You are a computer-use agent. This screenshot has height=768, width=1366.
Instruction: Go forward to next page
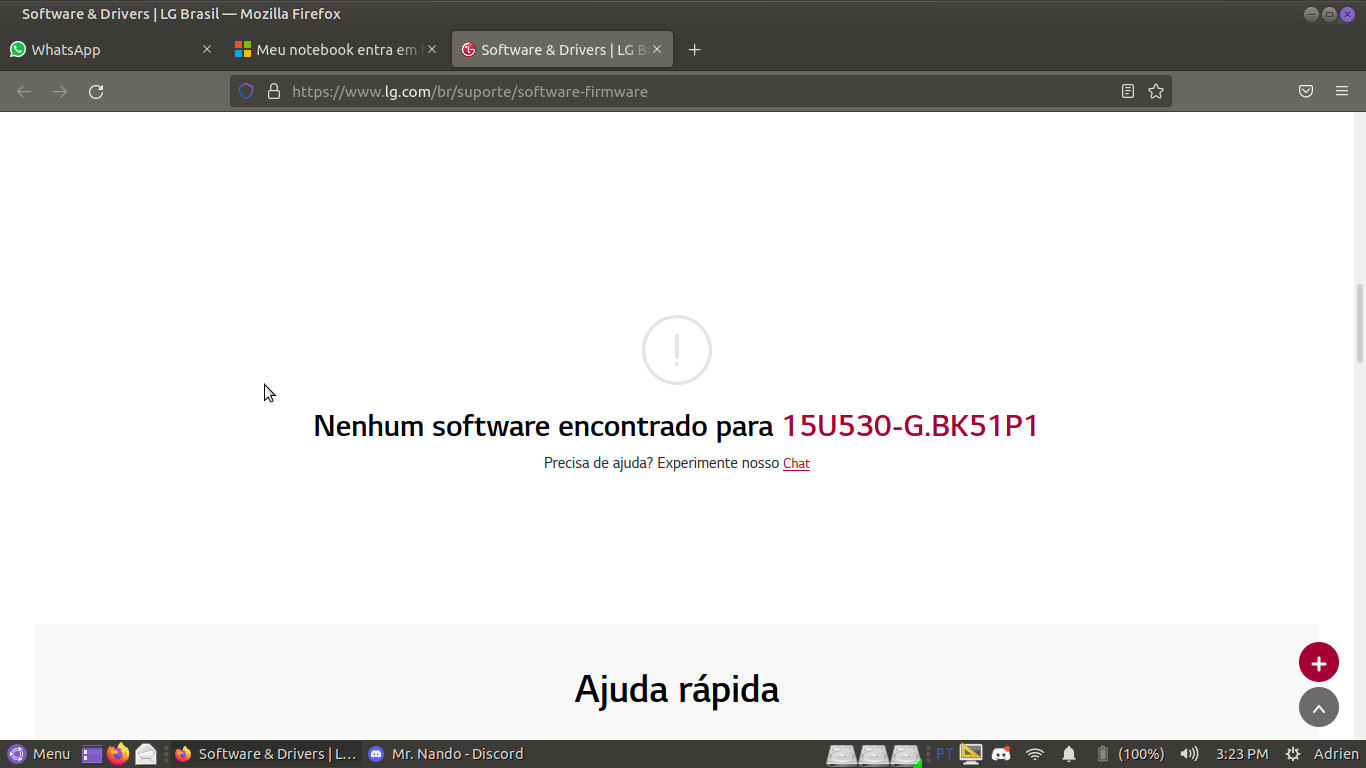[x=60, y=91]
